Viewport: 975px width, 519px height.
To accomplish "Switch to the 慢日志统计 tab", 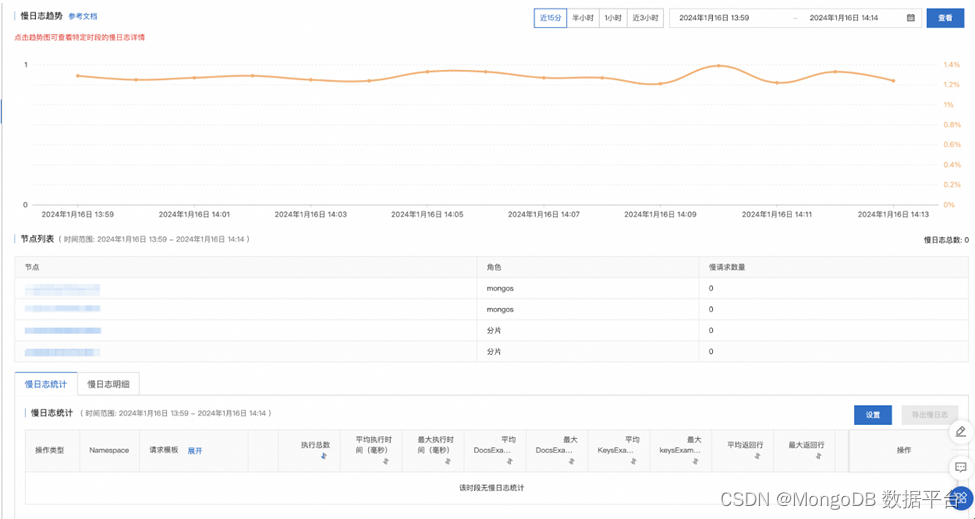I will pyautogui.click(x=46, y=384).
